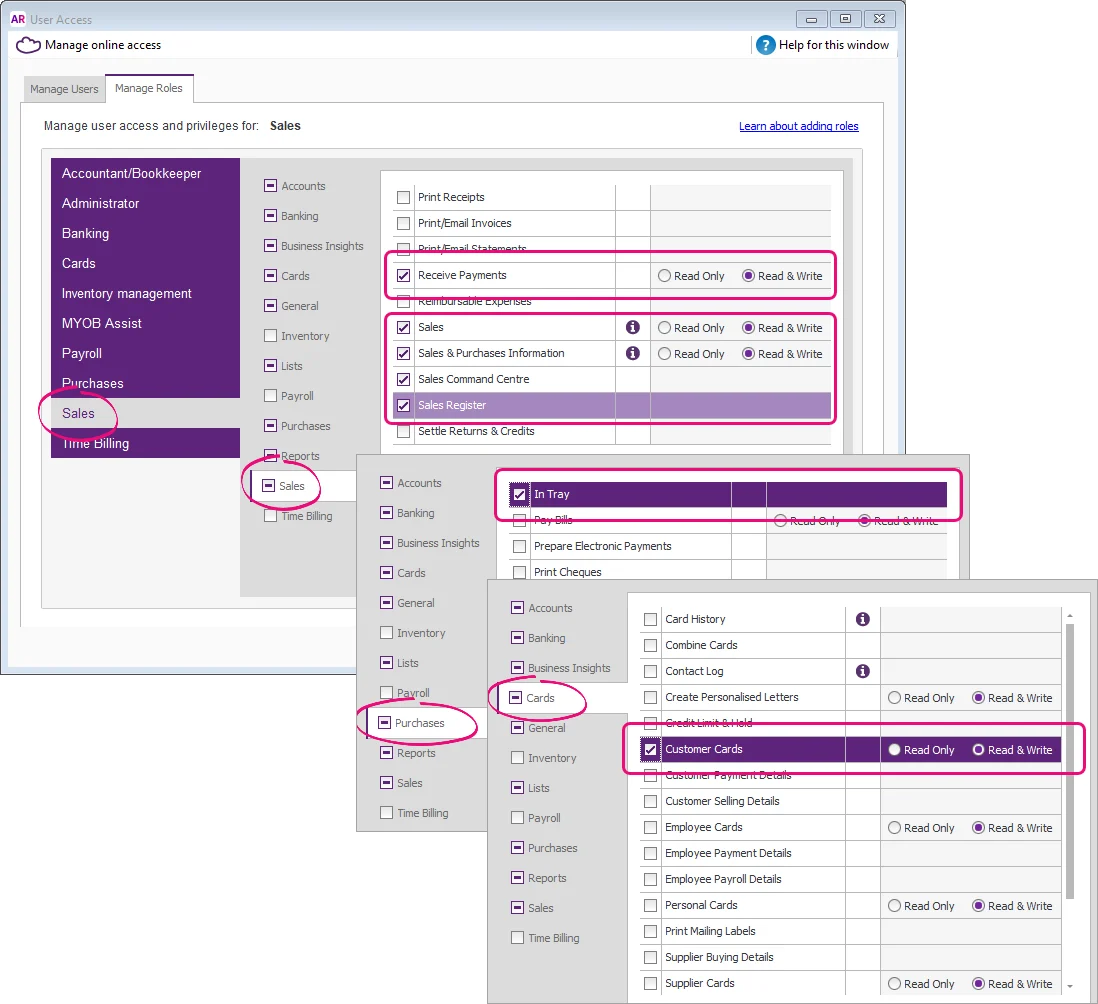This screenshot has width=1098, height=1004.
Task: Switch to the Manage Users tab
Action: pos(64,89)
